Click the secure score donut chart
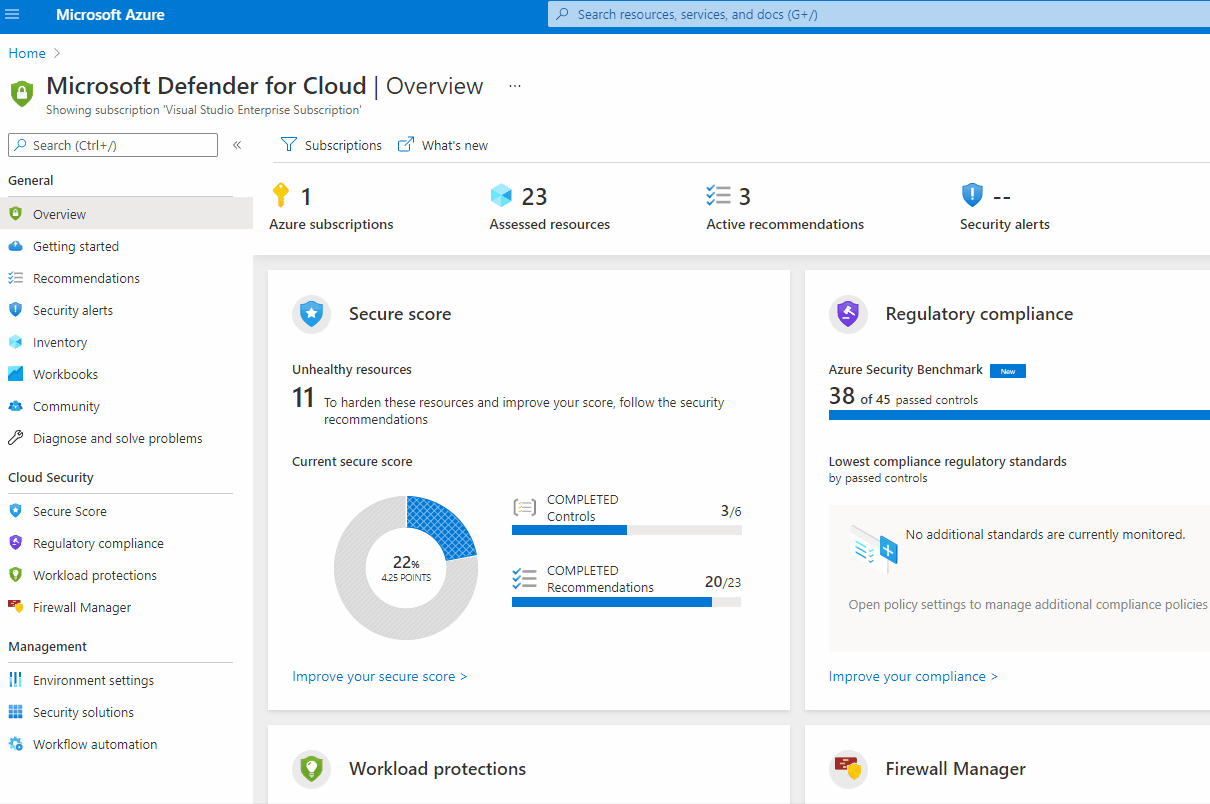 (x=406, y=568)
